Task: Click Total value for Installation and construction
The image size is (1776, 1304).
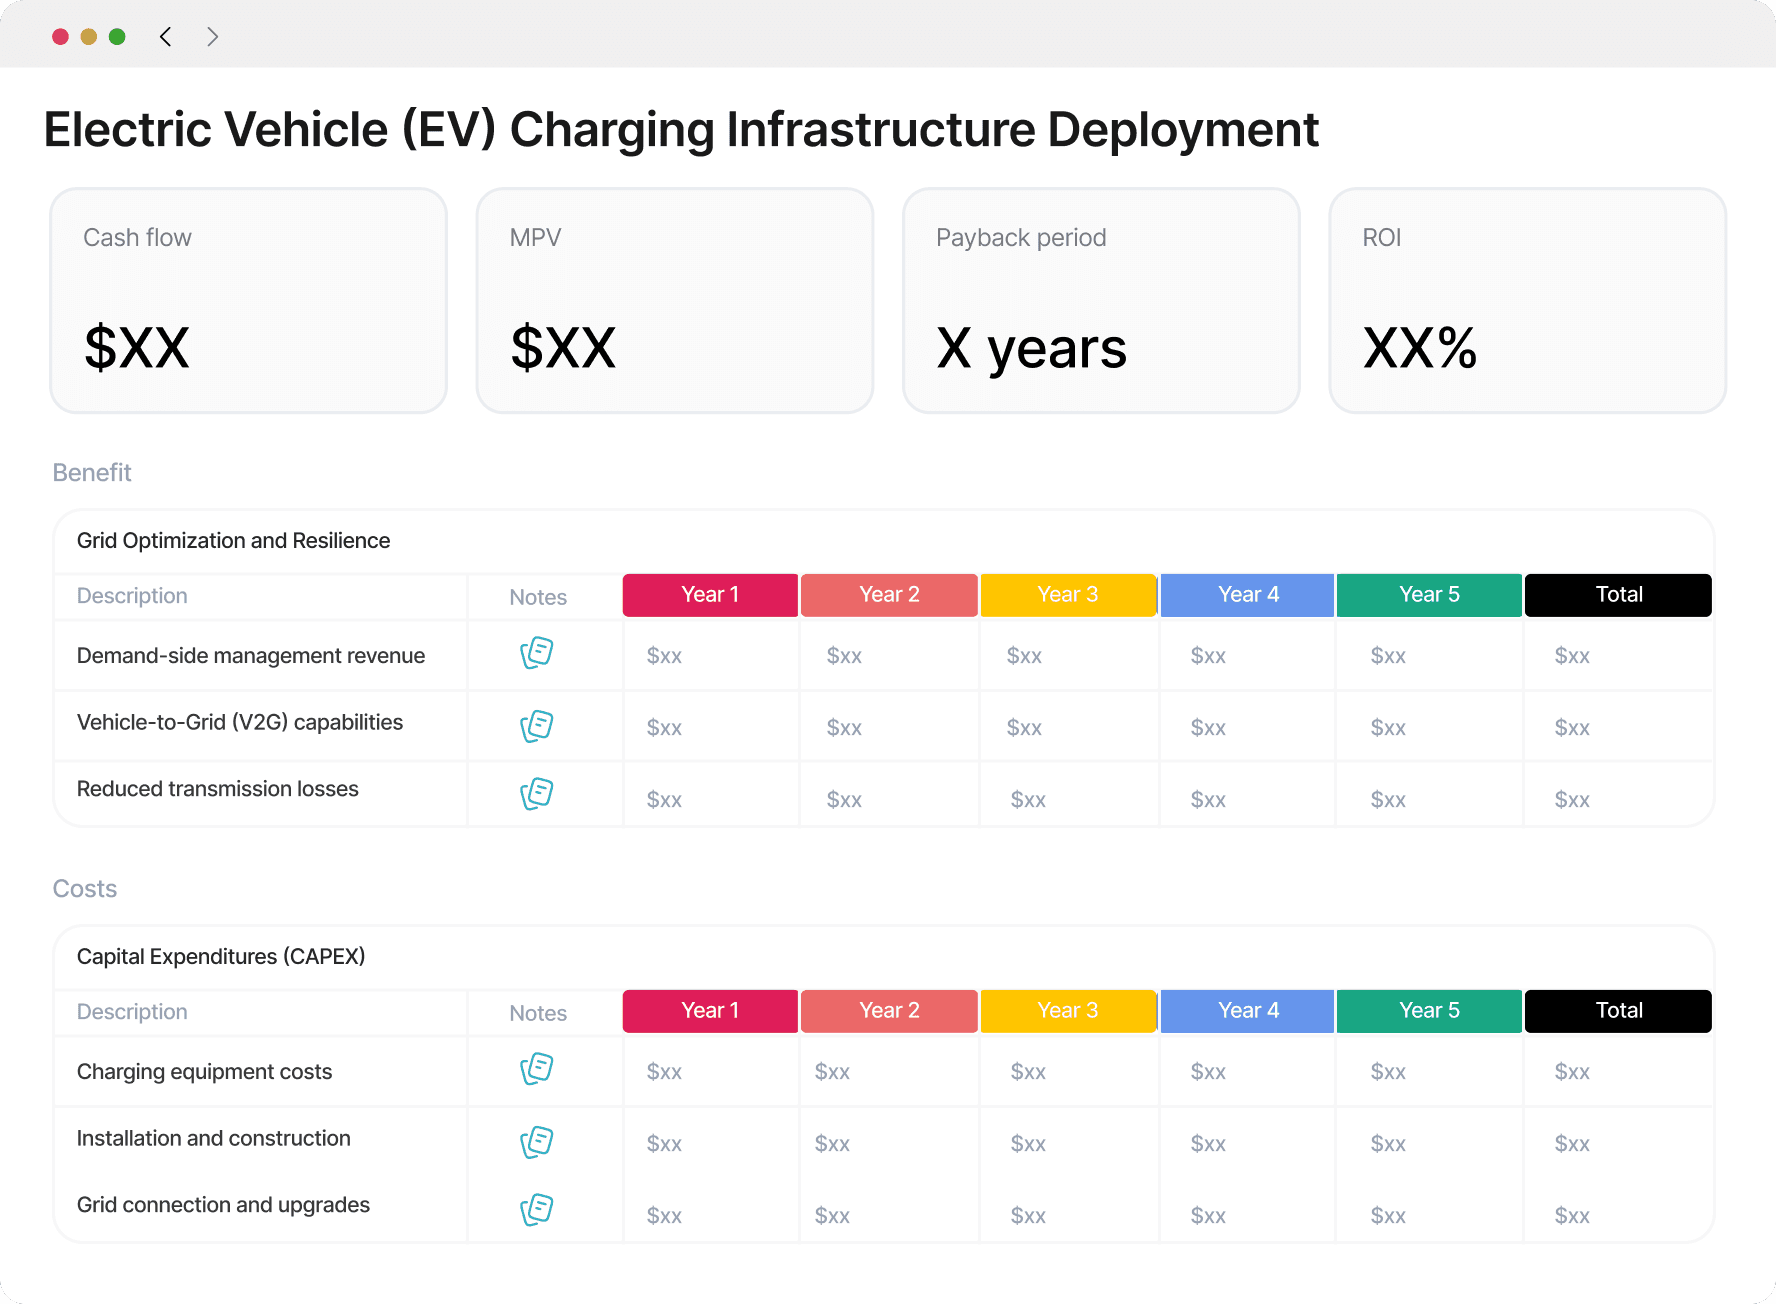Action: (x=1572, y=1144)
